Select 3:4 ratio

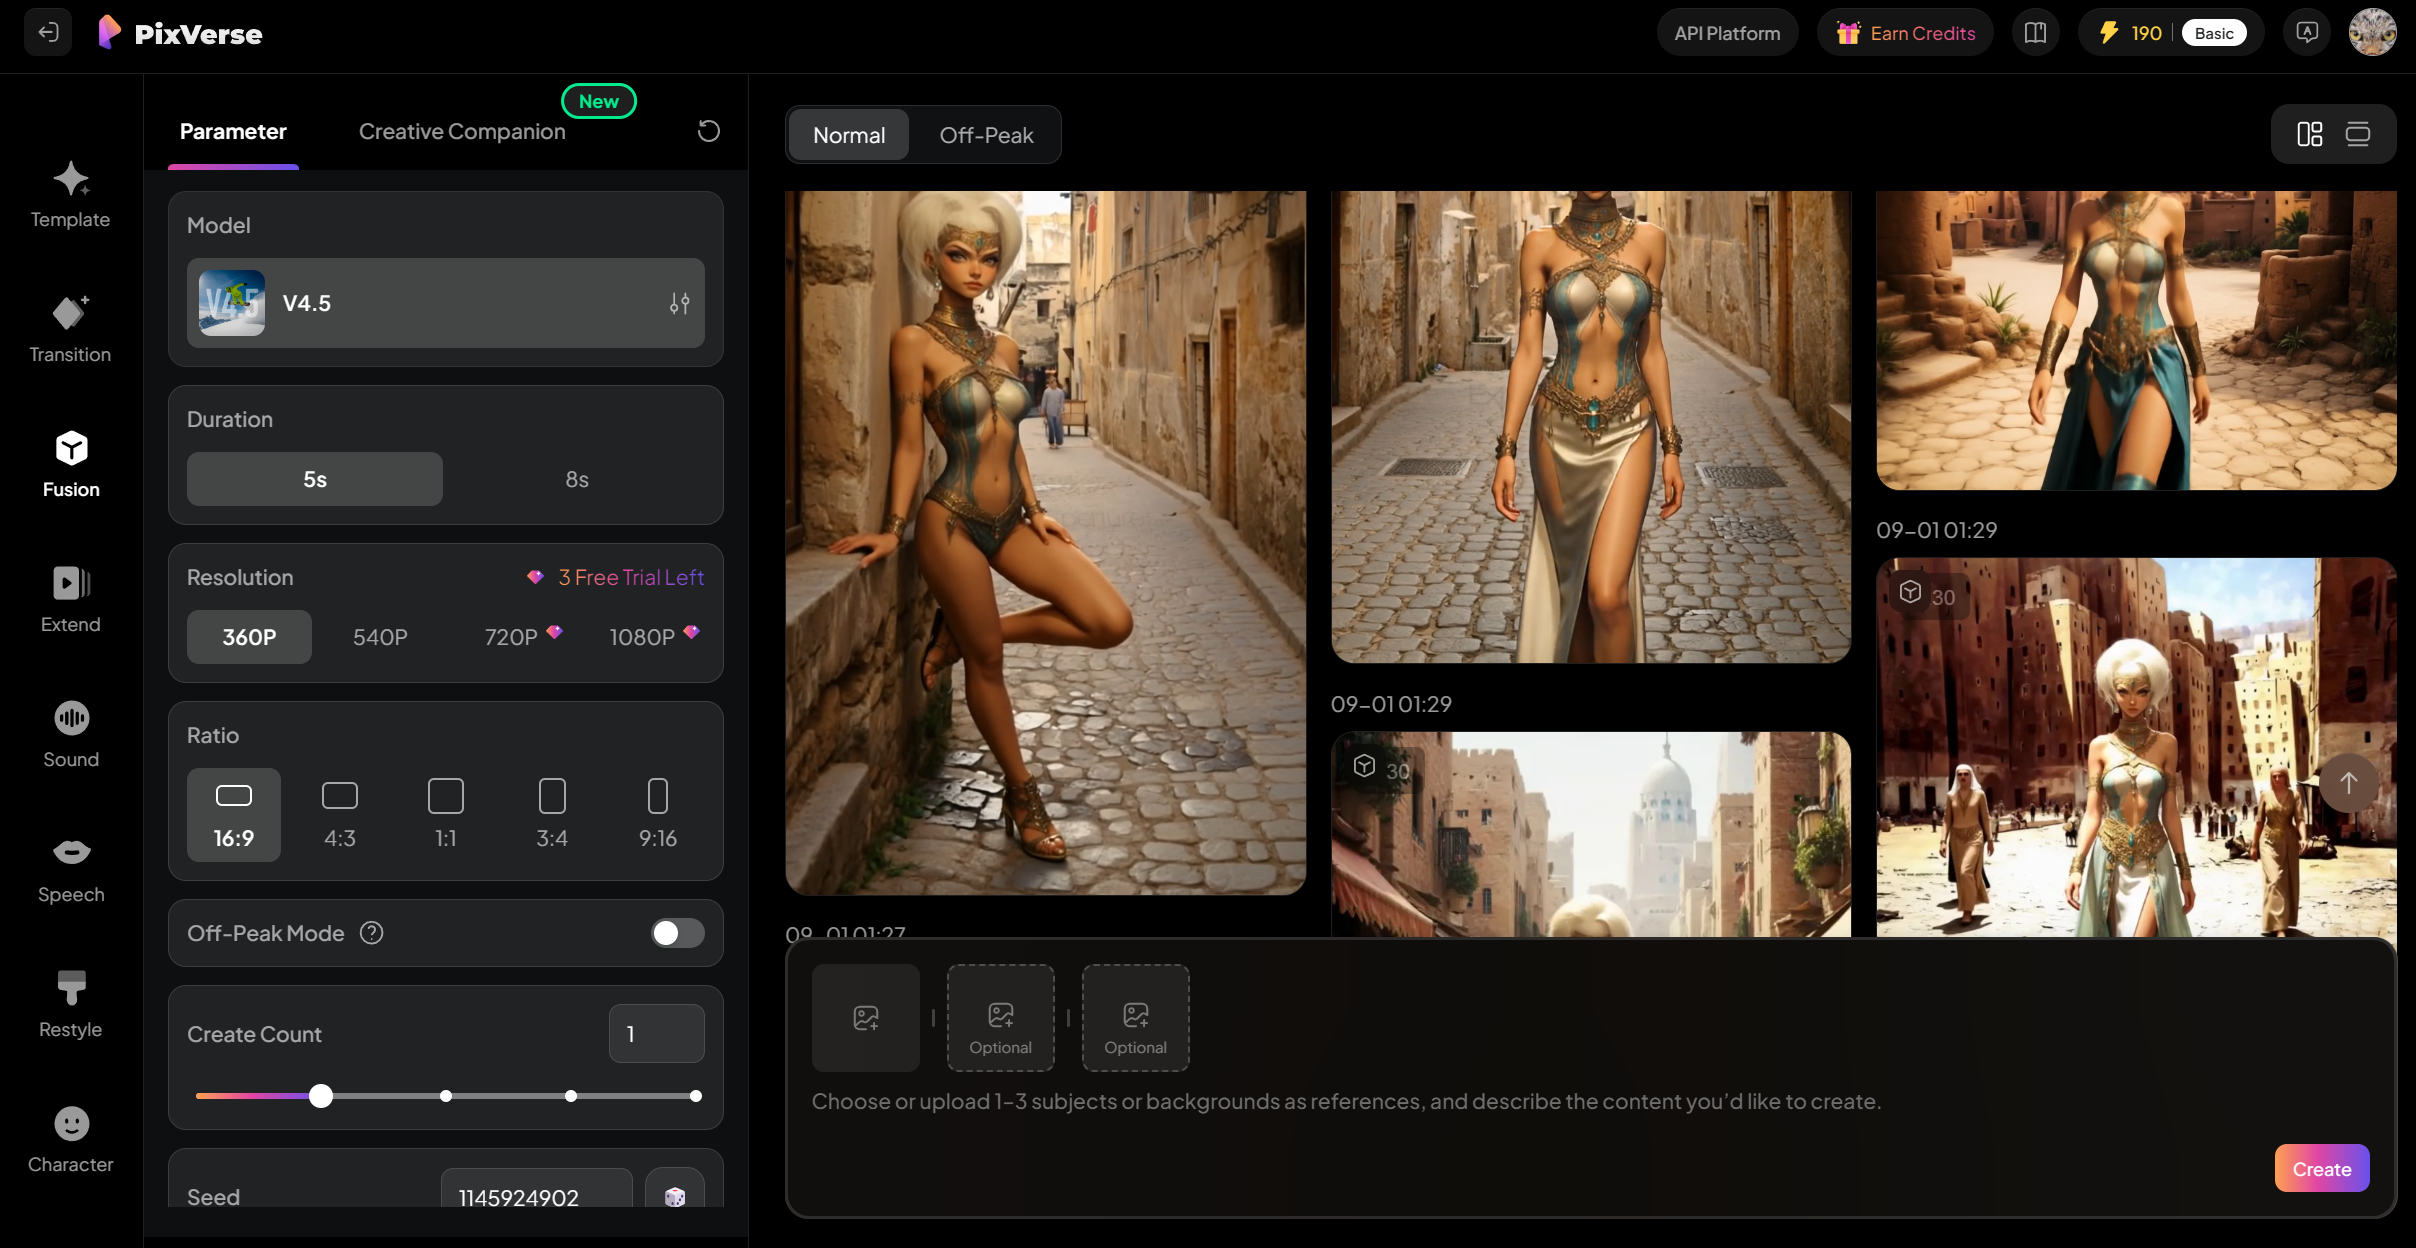pyautogui.click(x=552, y=815)
